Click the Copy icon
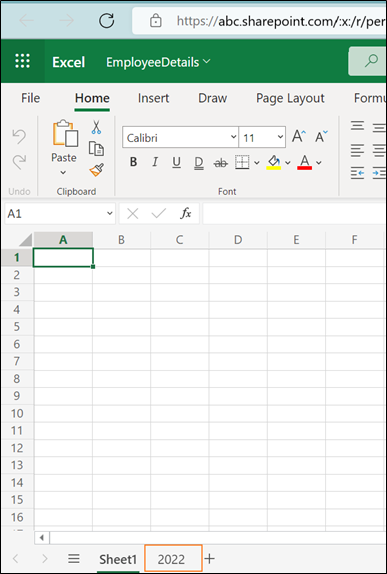This screenshot has width=387, height=574. (x=96, y=148)
